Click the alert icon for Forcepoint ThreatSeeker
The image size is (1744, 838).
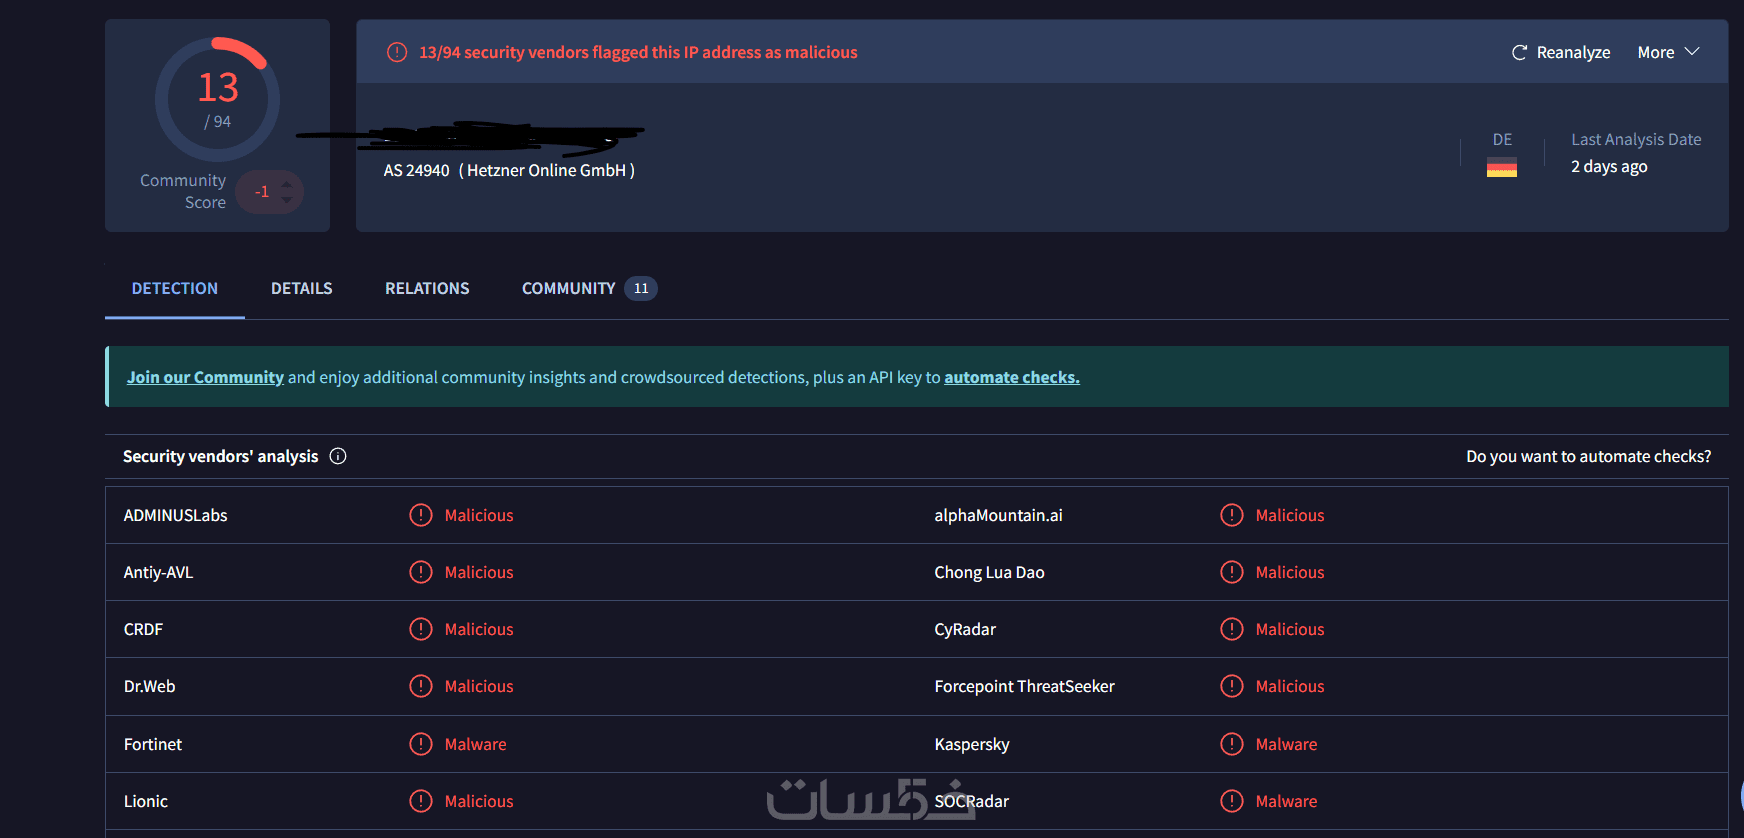coord(1232,686)
